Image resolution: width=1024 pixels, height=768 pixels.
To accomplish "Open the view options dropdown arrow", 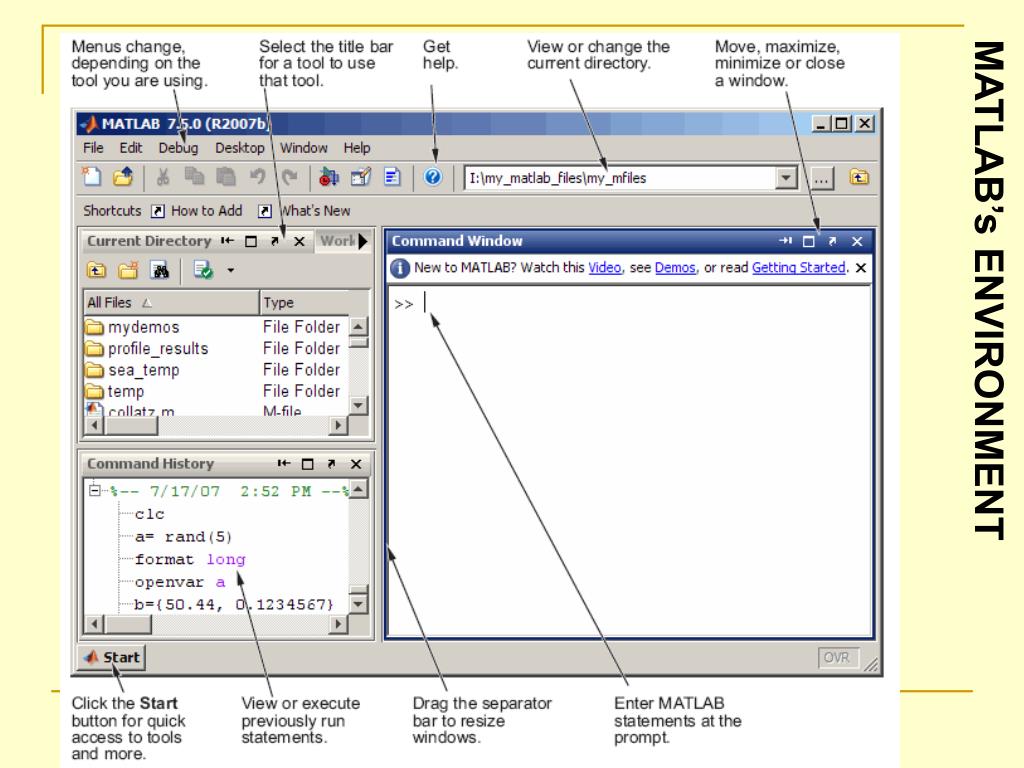I will point(231,270).
